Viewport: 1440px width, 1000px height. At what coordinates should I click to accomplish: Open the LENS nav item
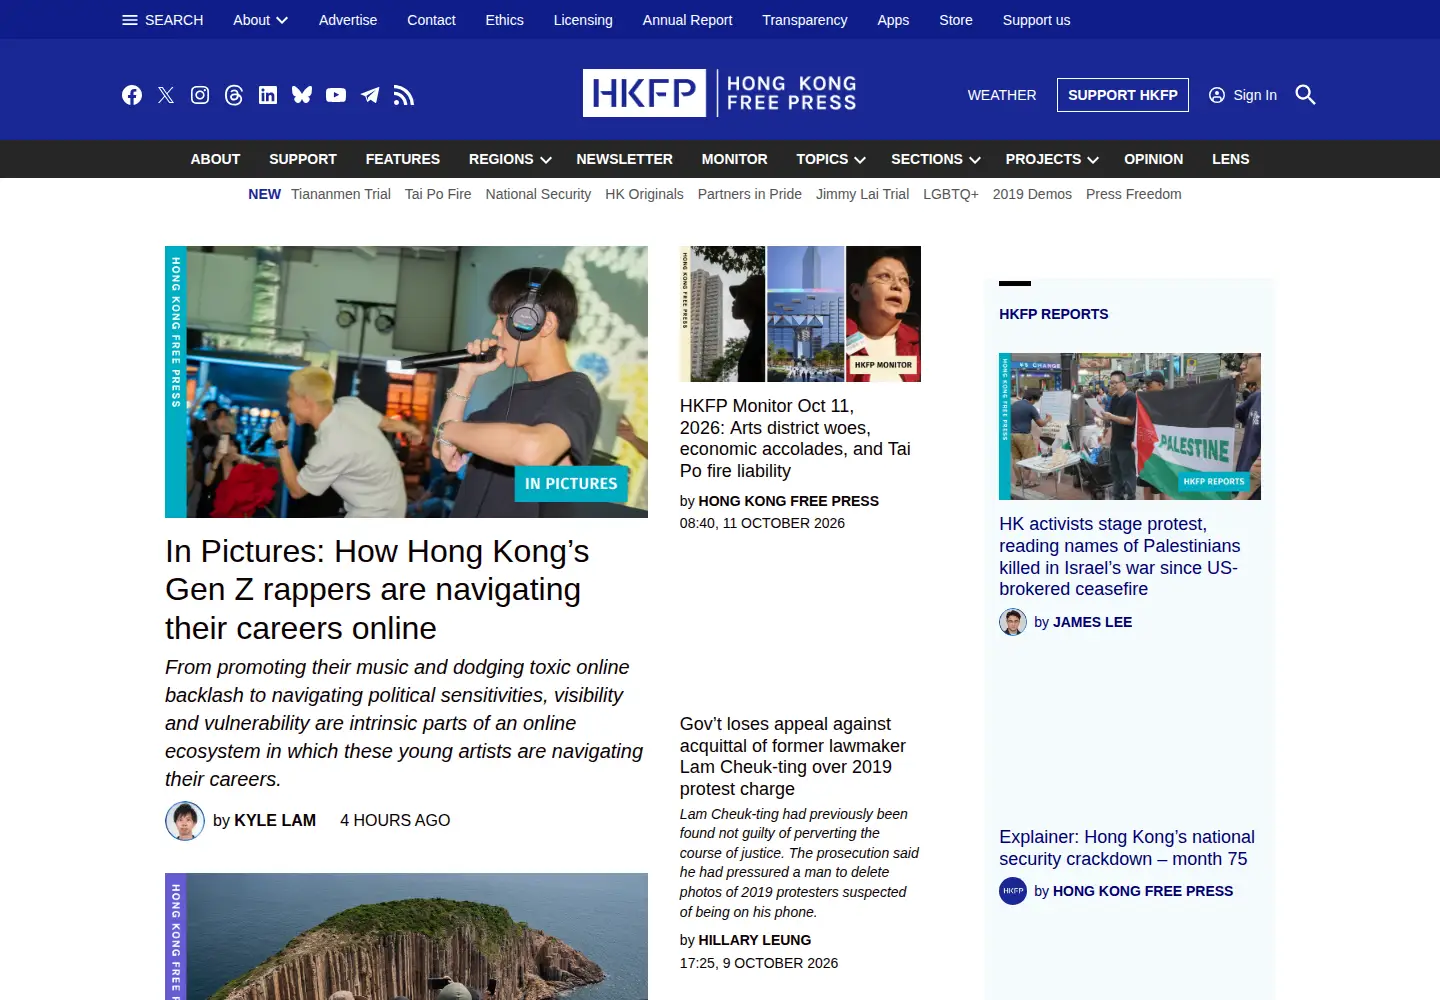click(1231, 159)
